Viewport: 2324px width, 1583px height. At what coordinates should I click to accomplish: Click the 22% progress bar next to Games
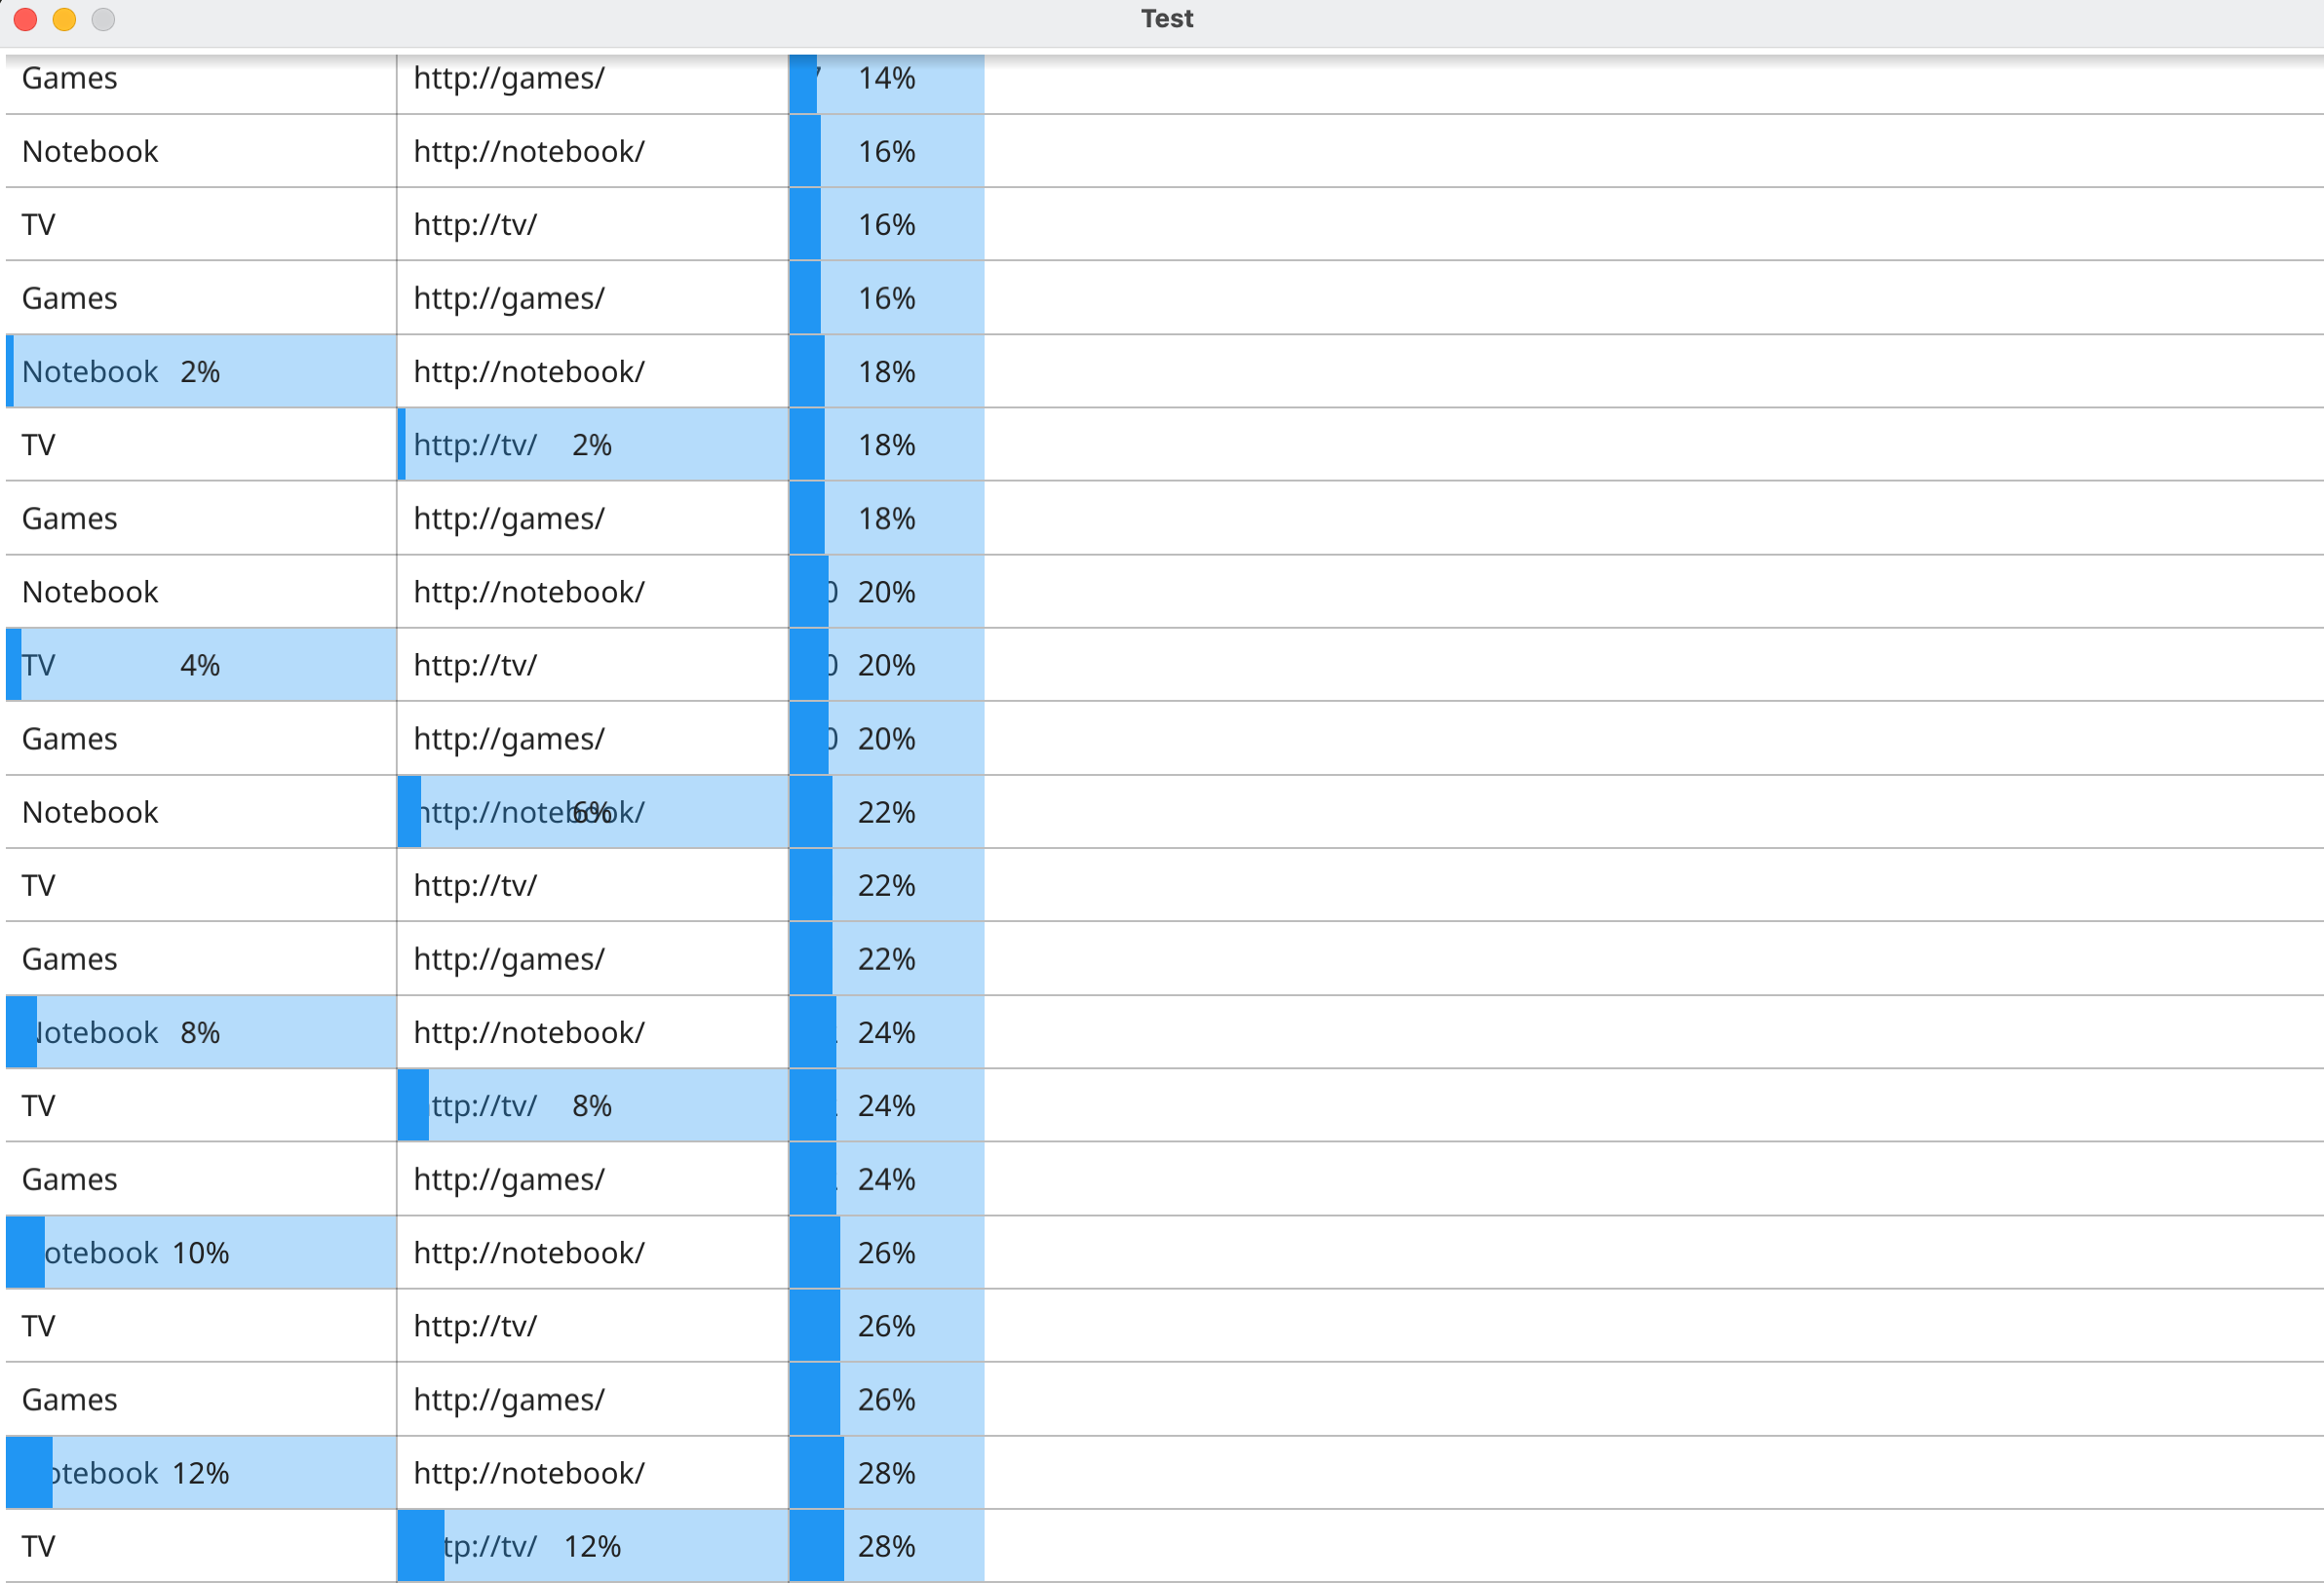pos(885,958)
